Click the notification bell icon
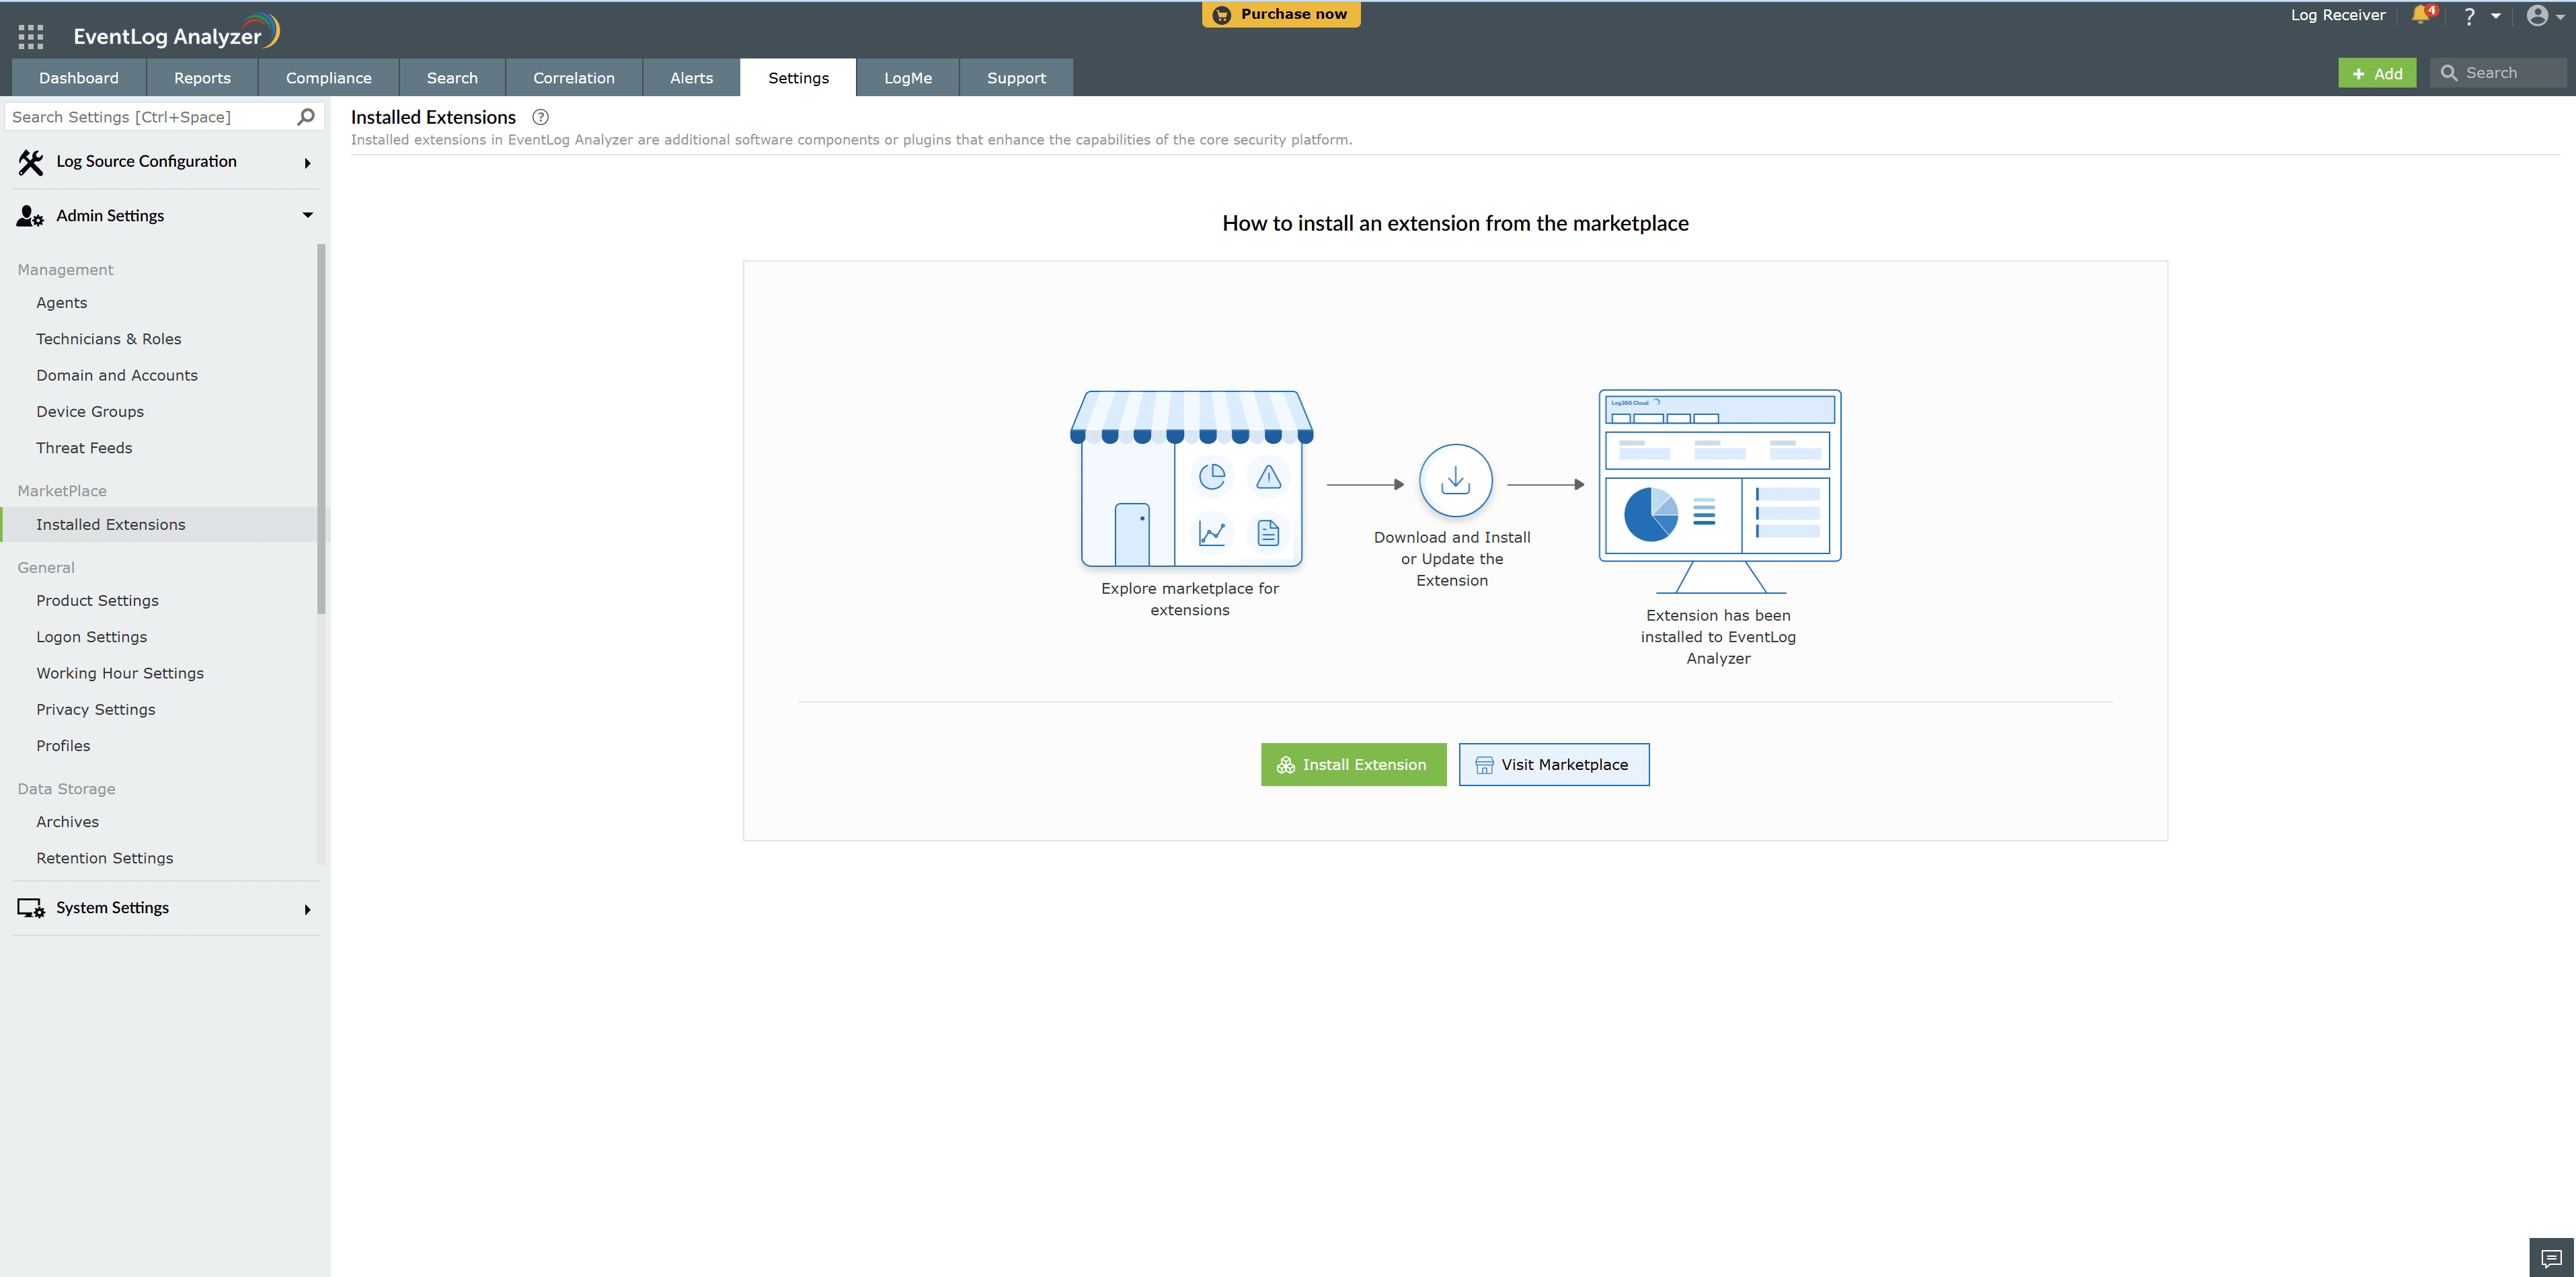Screen dimensions: 2576x1277 (x=2420, y=15)
